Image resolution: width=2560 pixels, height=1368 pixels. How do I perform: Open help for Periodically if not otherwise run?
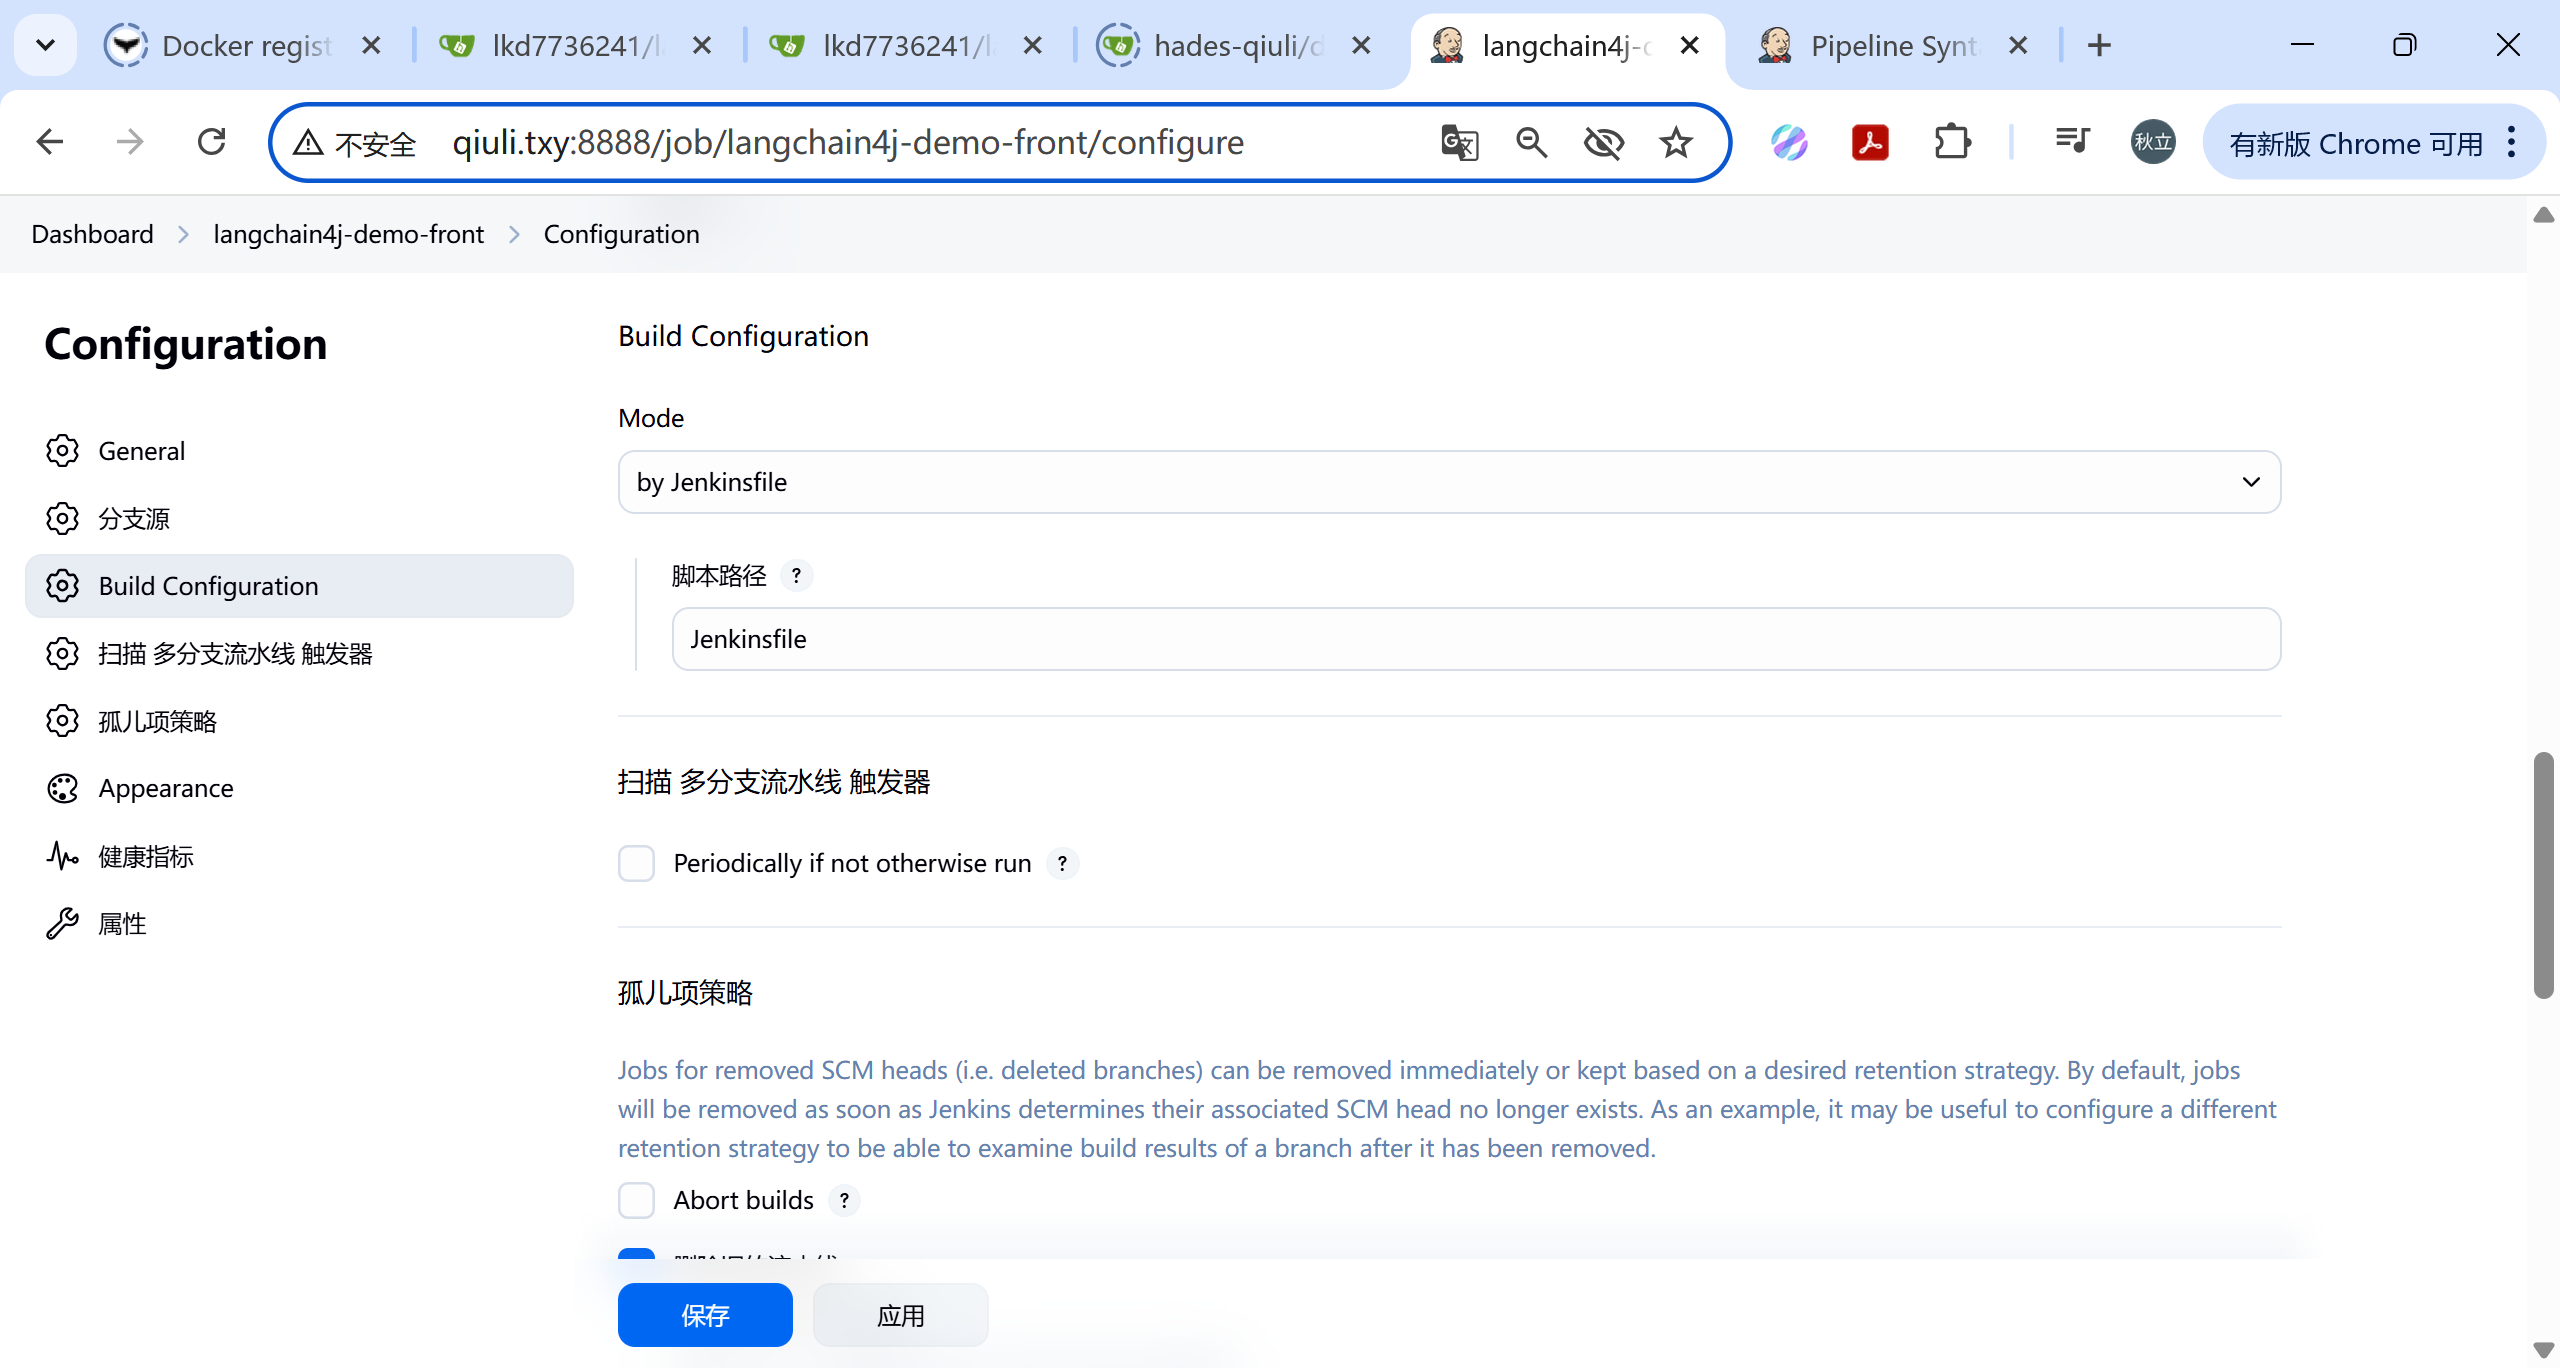coord(1062,863)
